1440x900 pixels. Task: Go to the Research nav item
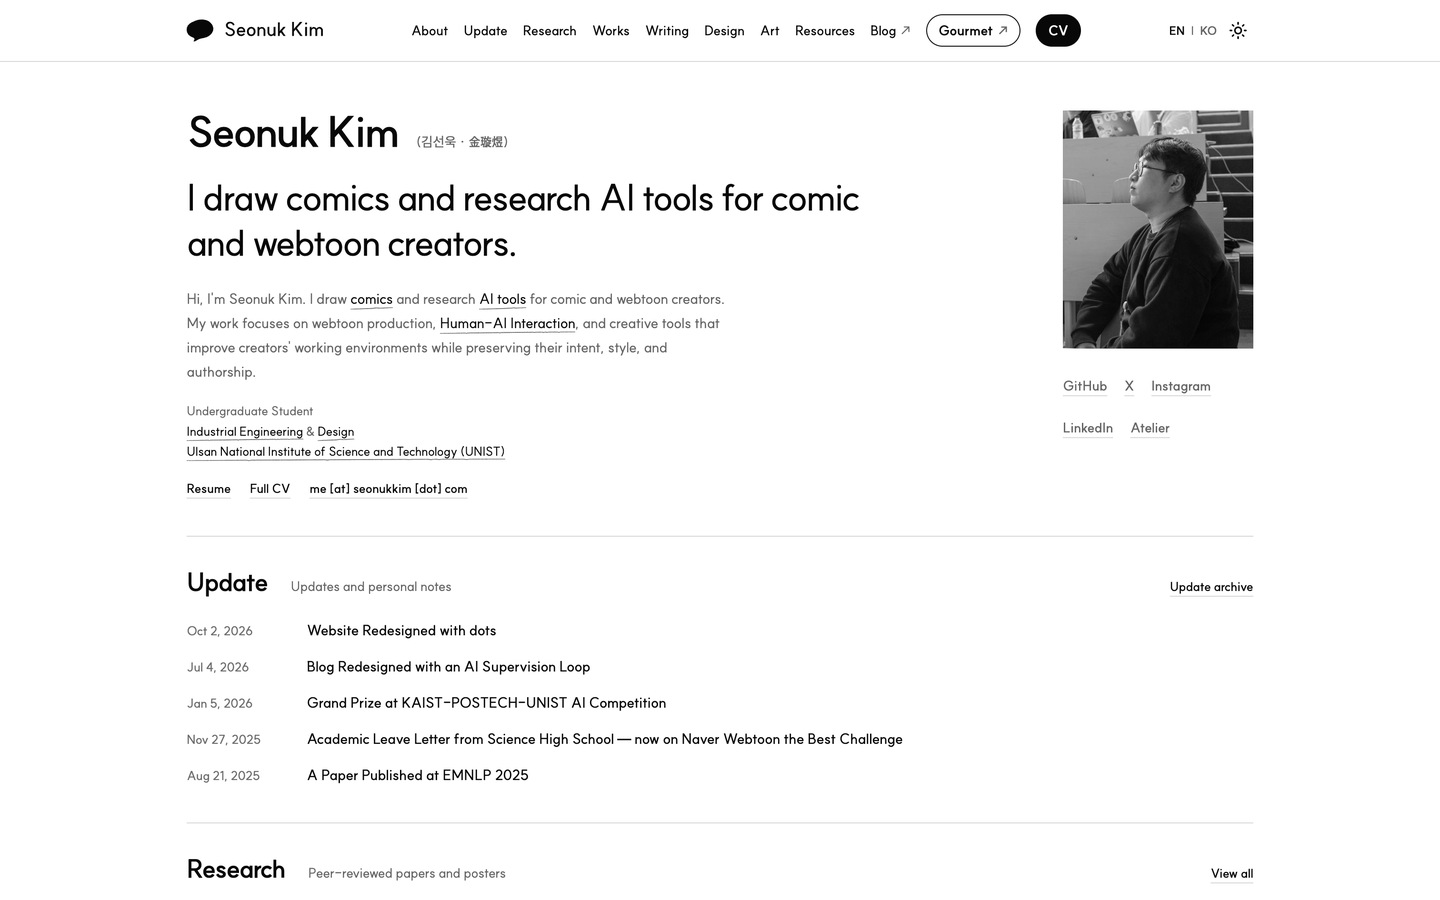pos(549,31)
